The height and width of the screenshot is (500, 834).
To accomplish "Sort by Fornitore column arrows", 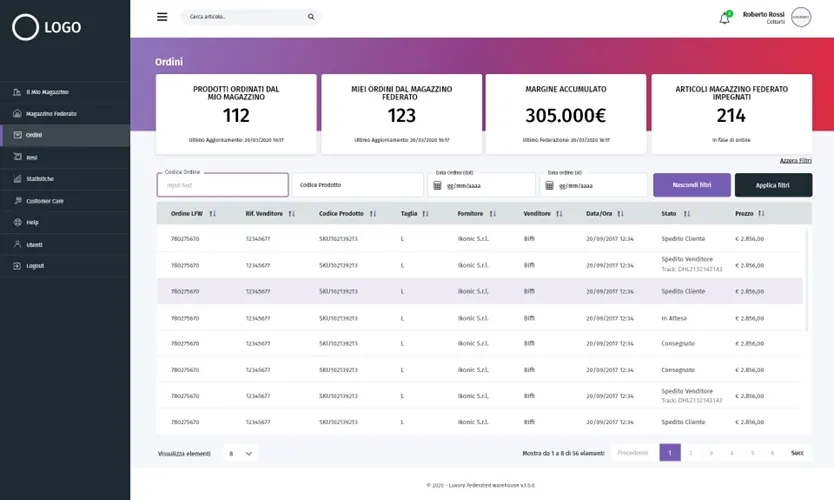I will pyautogui.click(x=493, y=214).
